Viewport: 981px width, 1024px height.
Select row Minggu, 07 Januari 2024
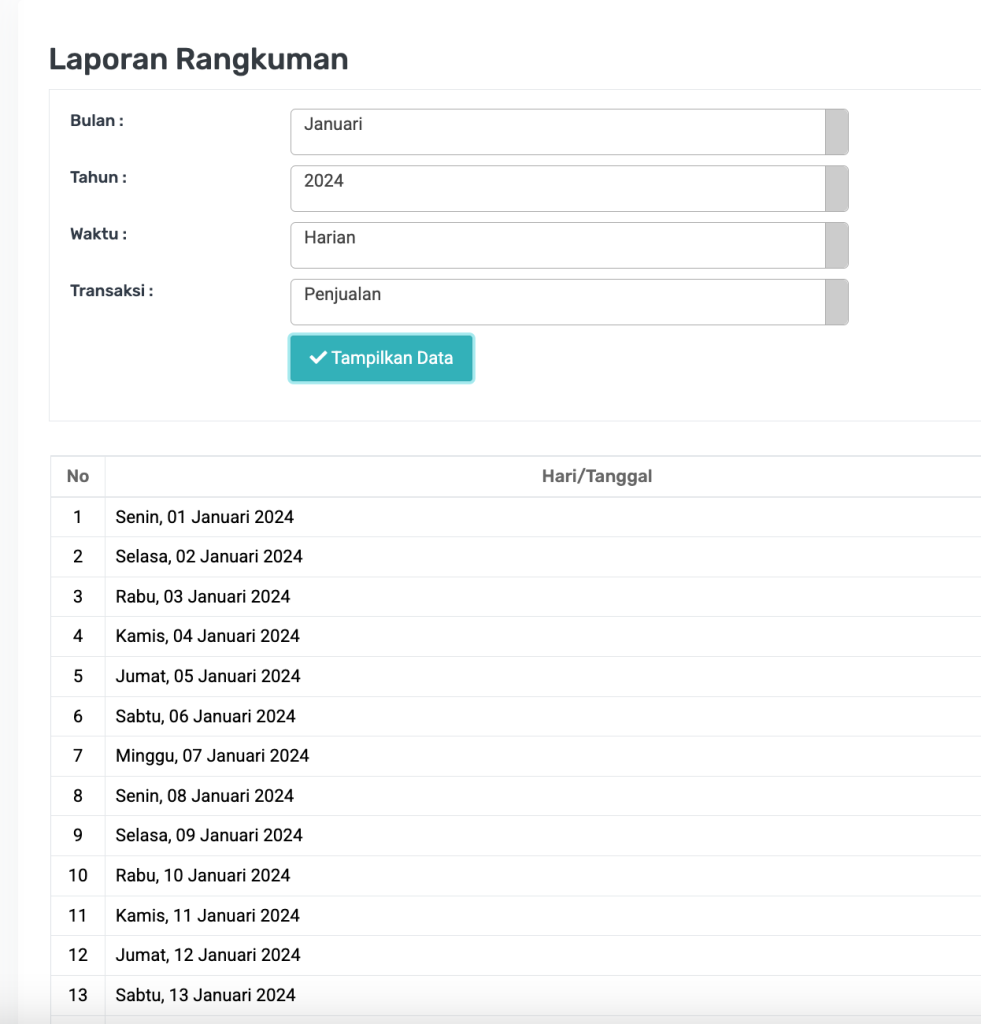tap(212, 756)
